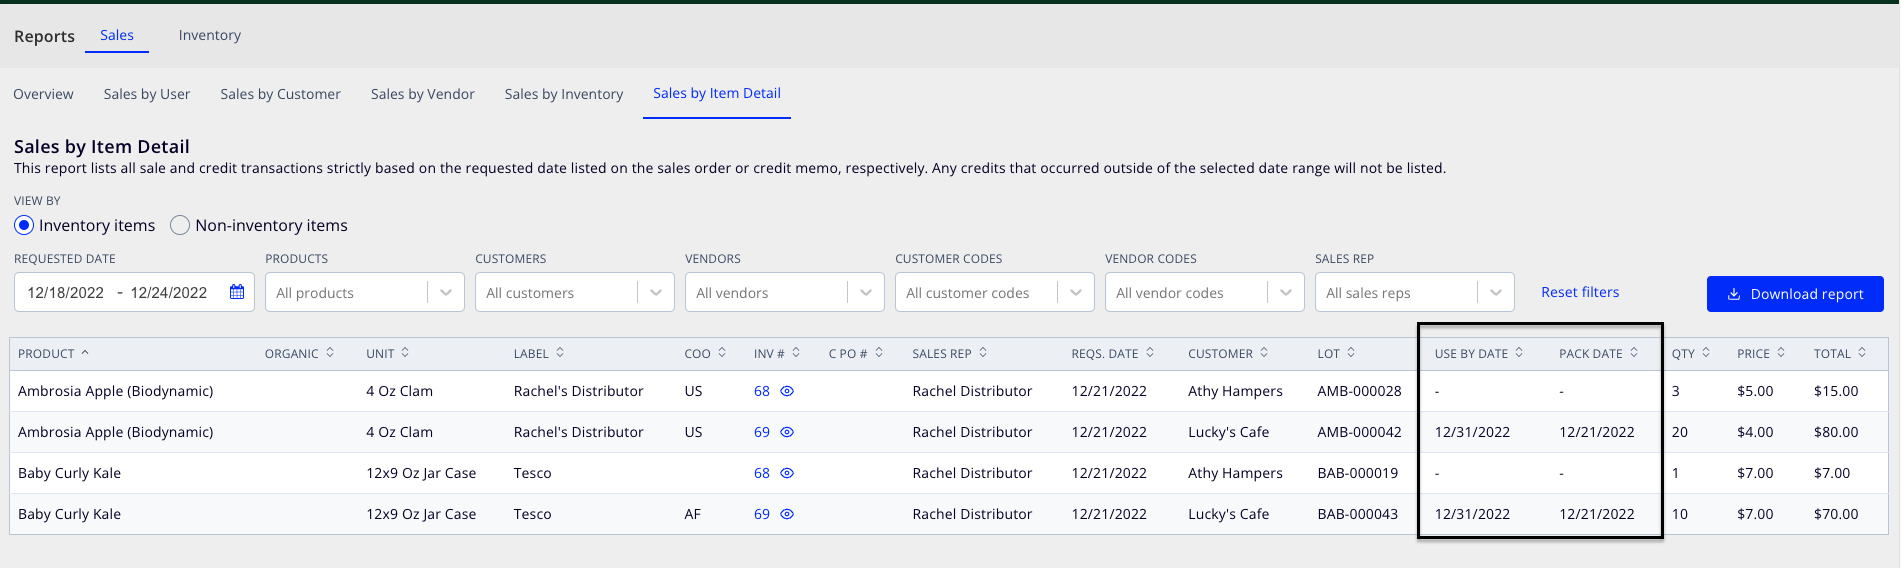Open invoice 69 link for Baby Curly Kale

pyautogui.click(x=762, y=514)
